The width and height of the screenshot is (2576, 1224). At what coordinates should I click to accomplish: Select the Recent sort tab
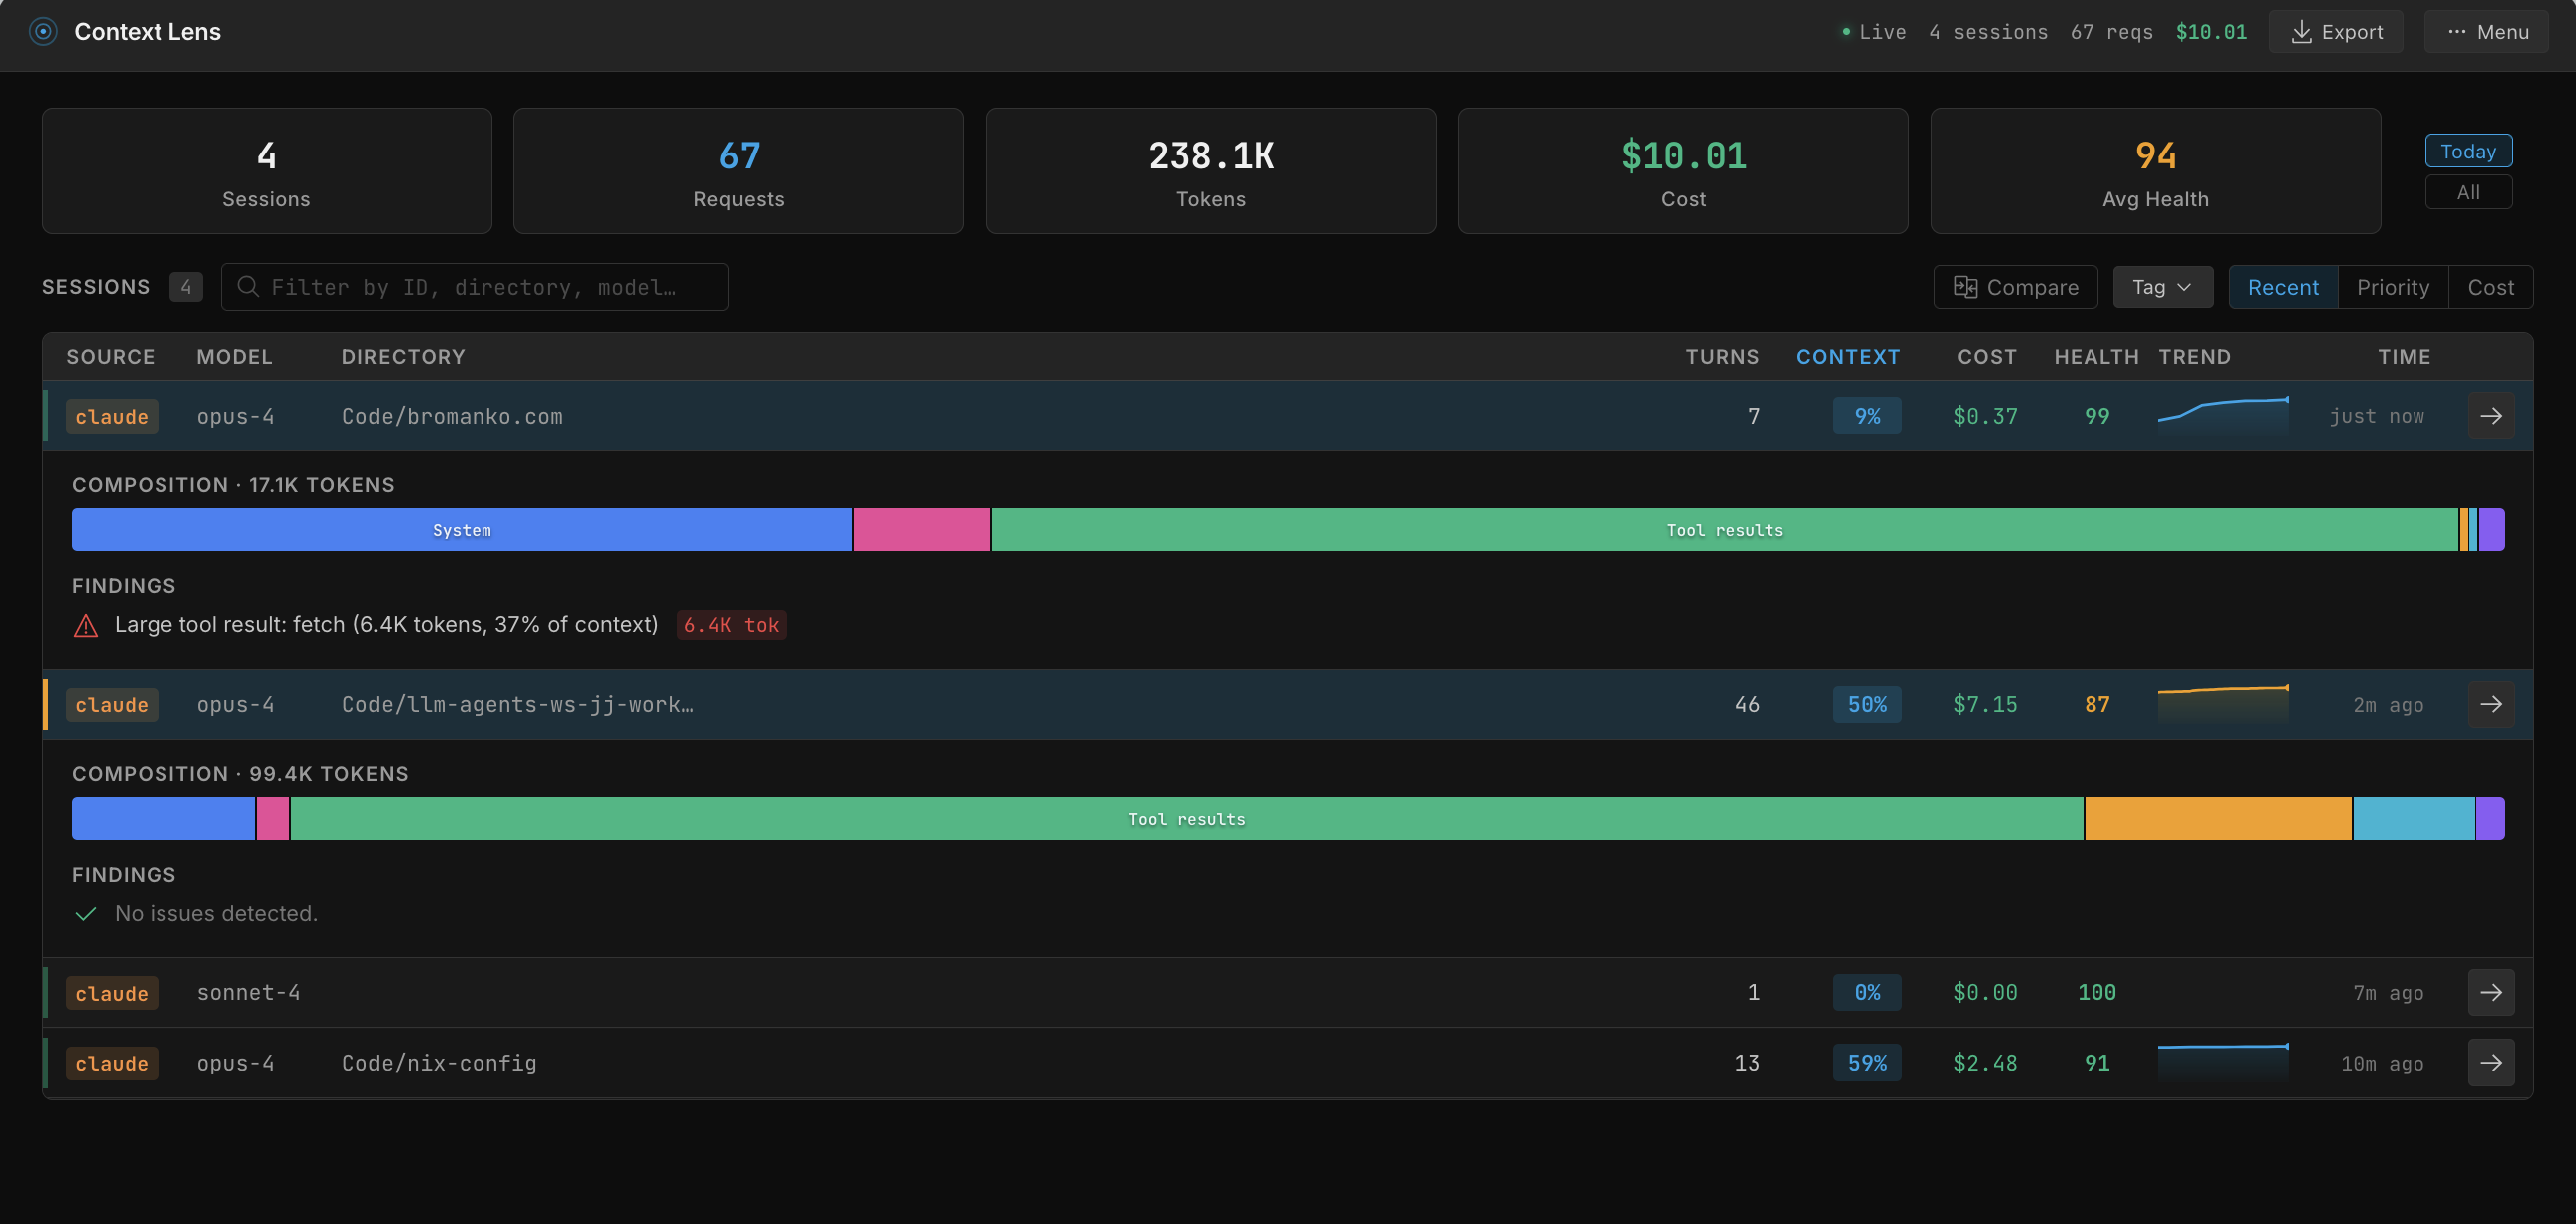point(2282,288)
